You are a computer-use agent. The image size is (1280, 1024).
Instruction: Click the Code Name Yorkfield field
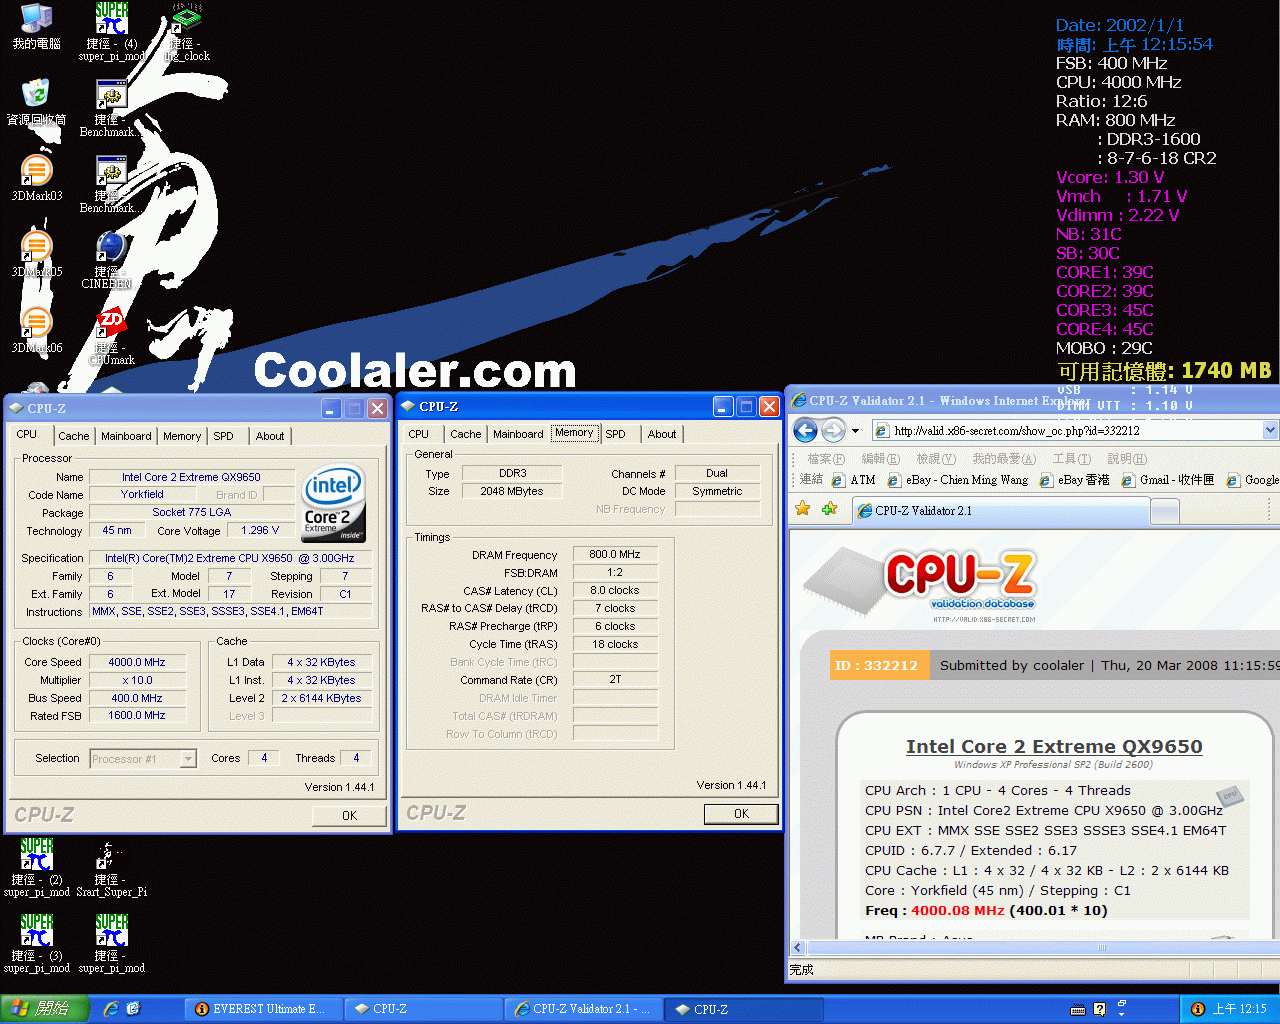(143, 495)
